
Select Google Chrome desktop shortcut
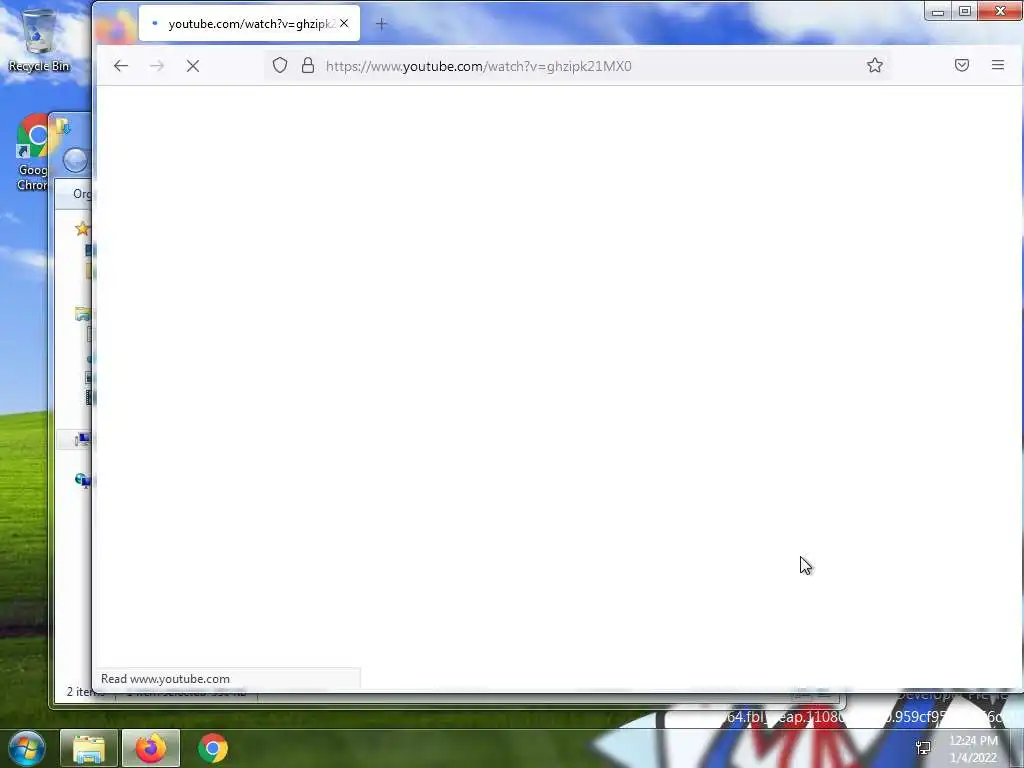click(33, 153)
